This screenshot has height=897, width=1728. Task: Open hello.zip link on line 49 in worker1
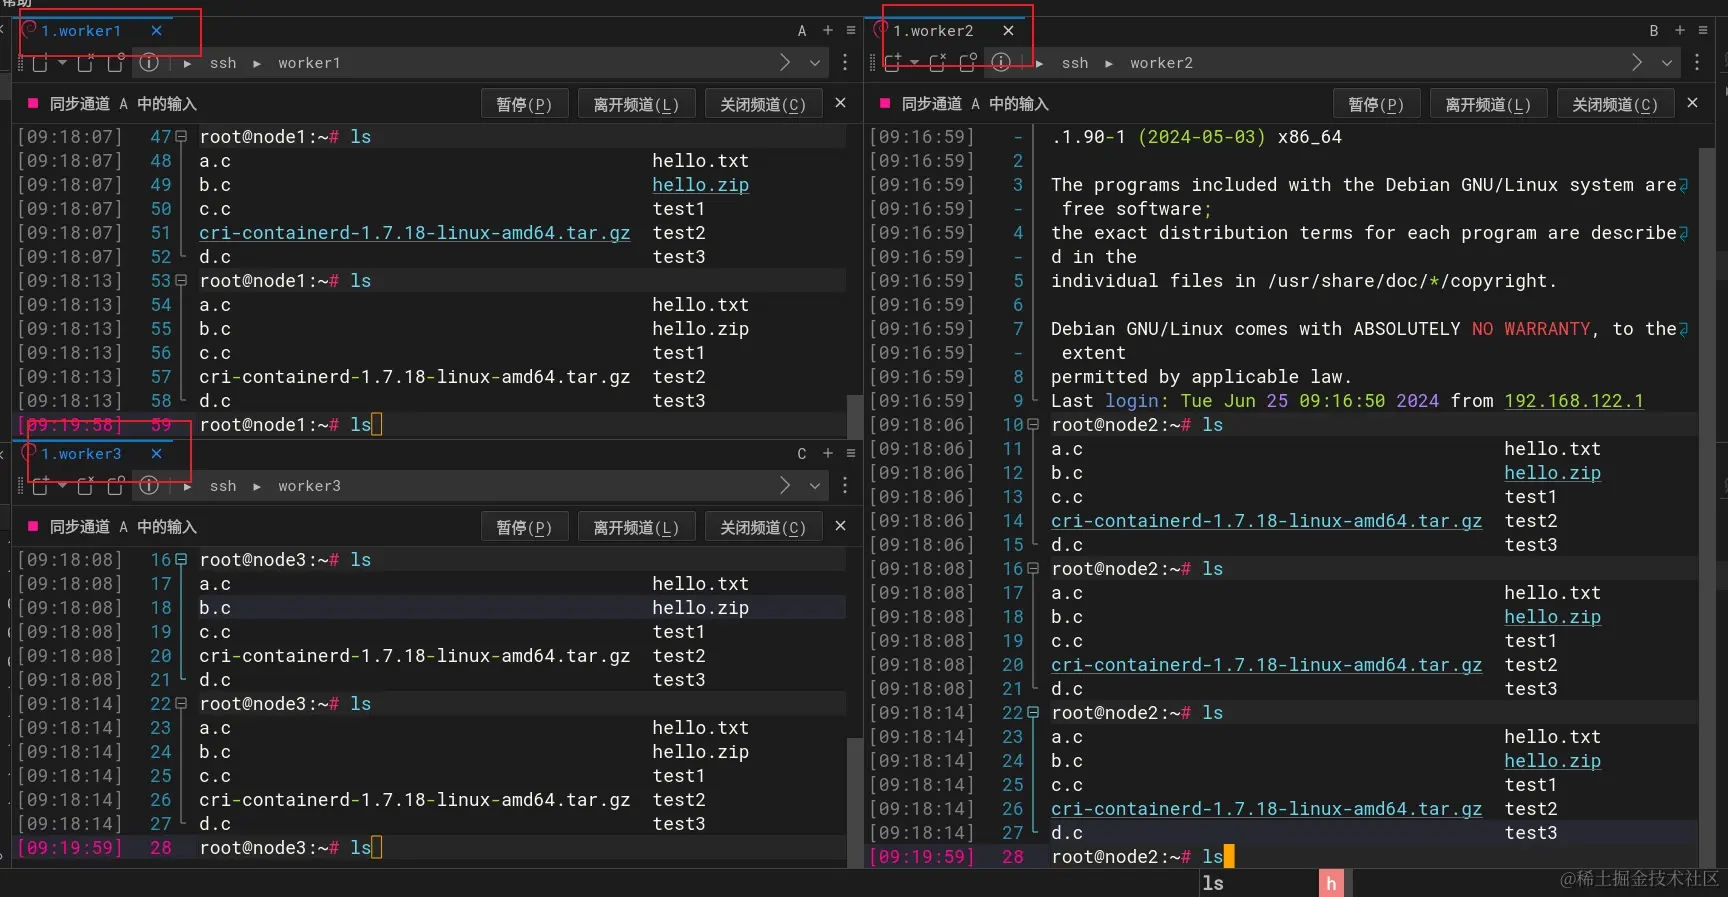(x=701, y=185)
